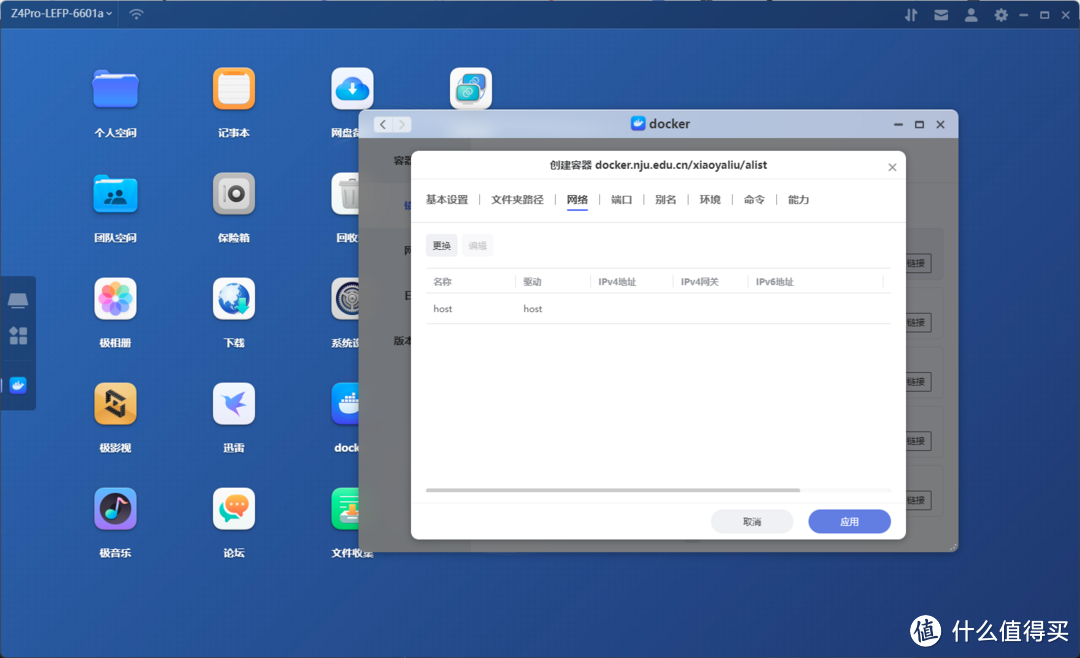Open the 保险箱 safe app
Screen dimensions: 1080x658
click(x=233, y=194)
